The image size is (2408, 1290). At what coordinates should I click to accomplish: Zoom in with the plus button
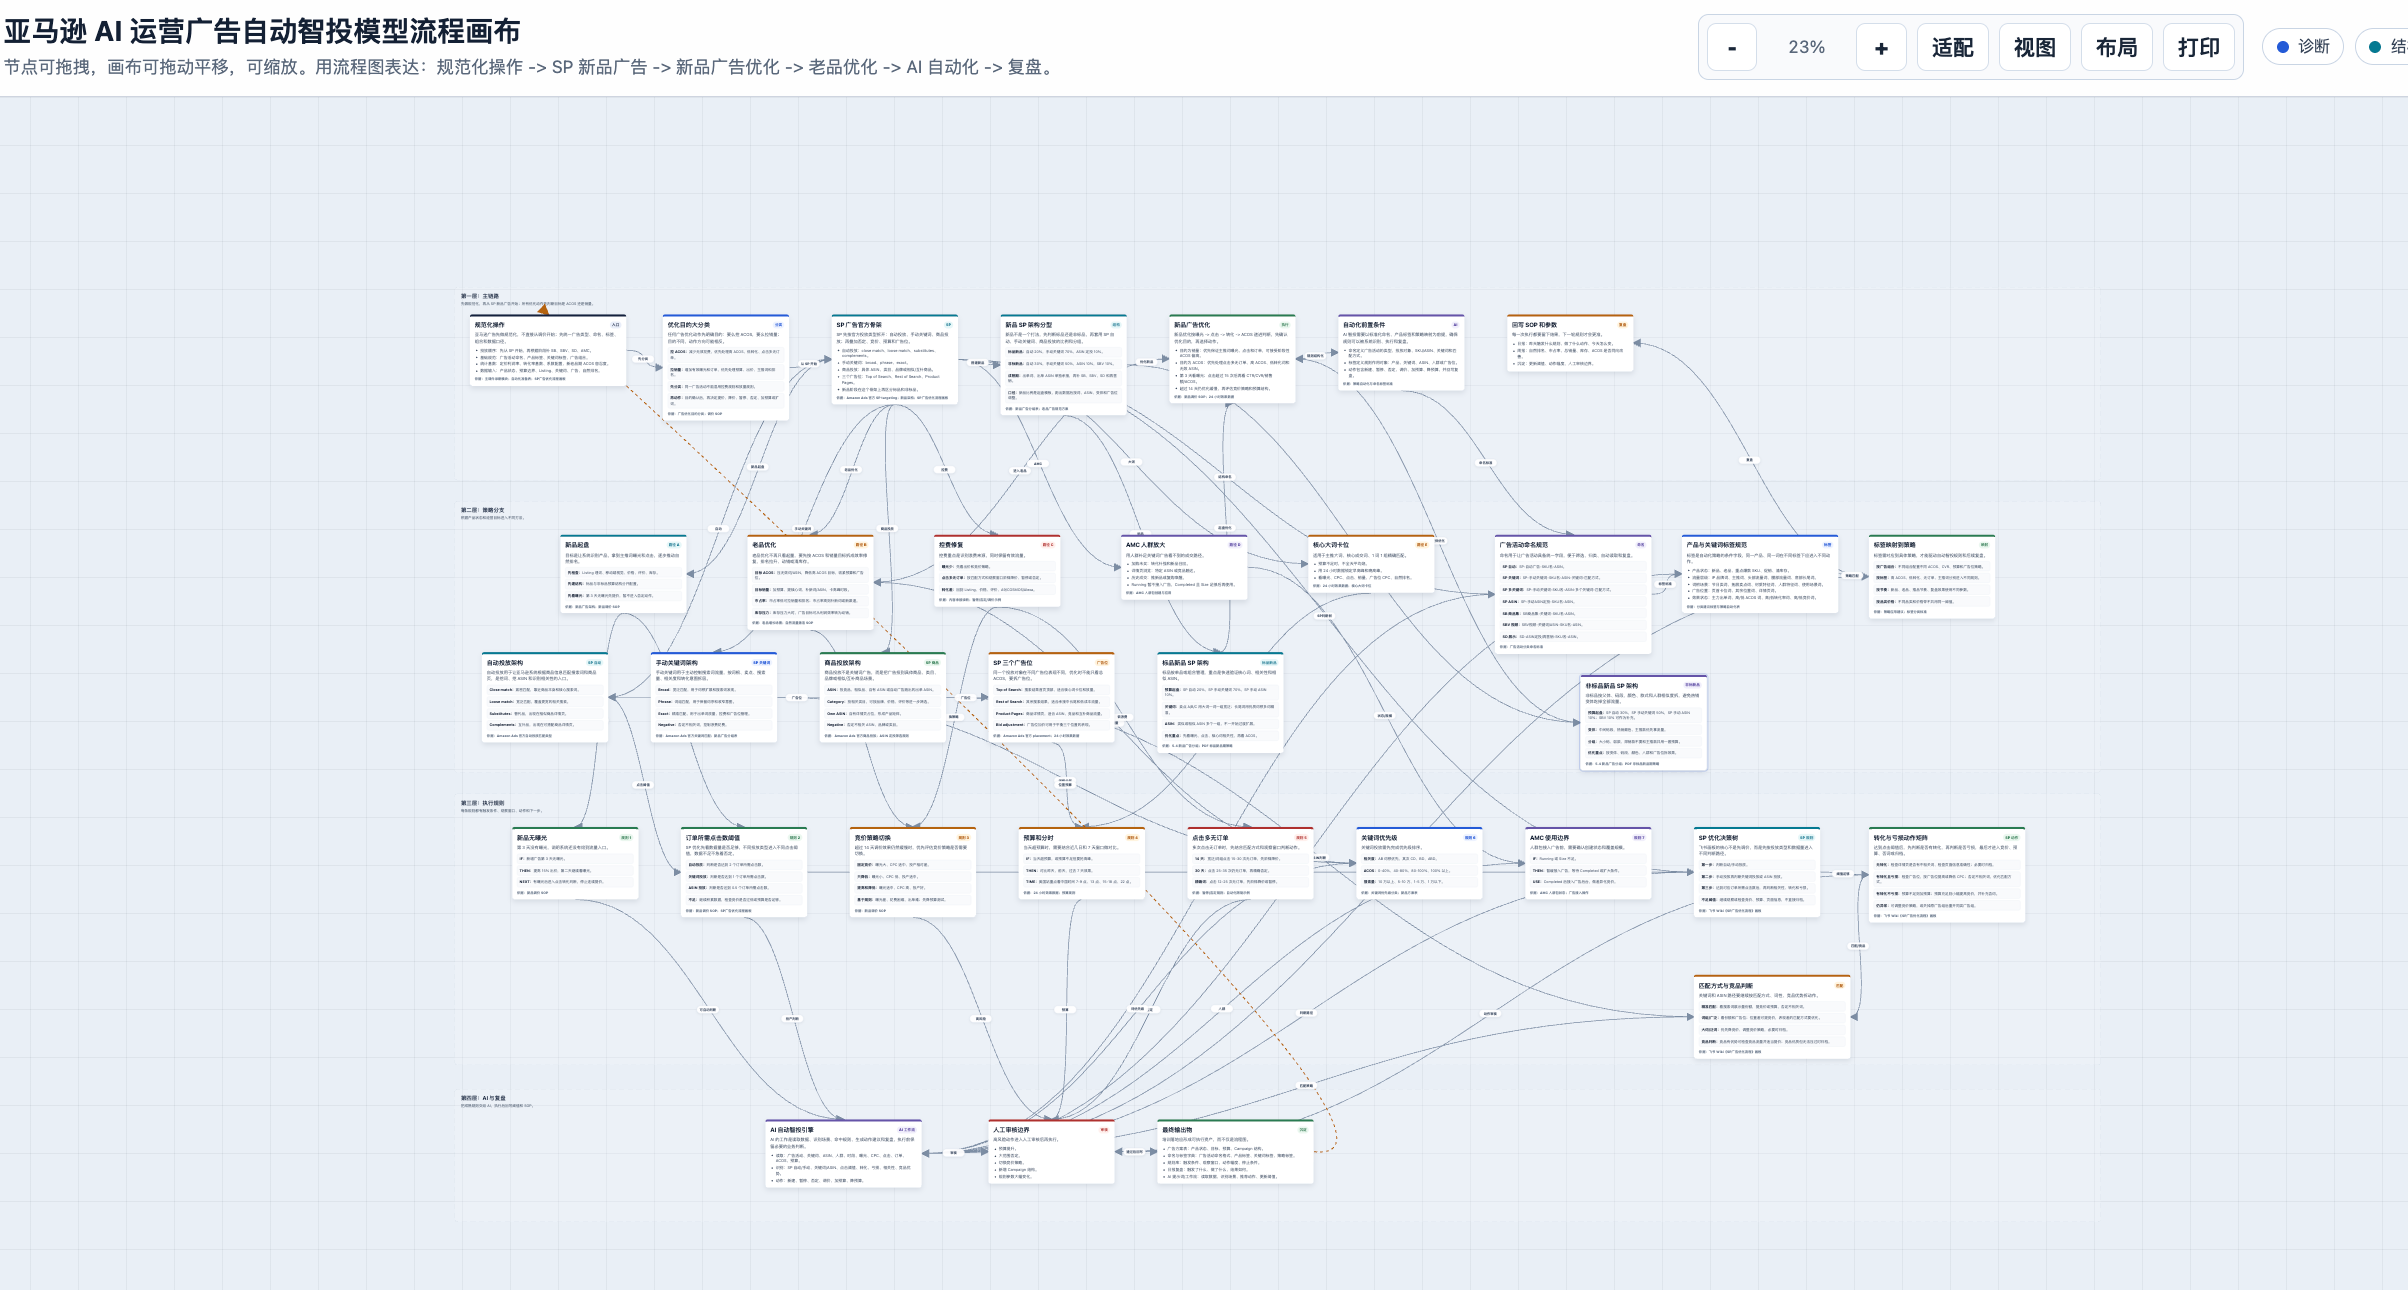(x=1881, y=48)
